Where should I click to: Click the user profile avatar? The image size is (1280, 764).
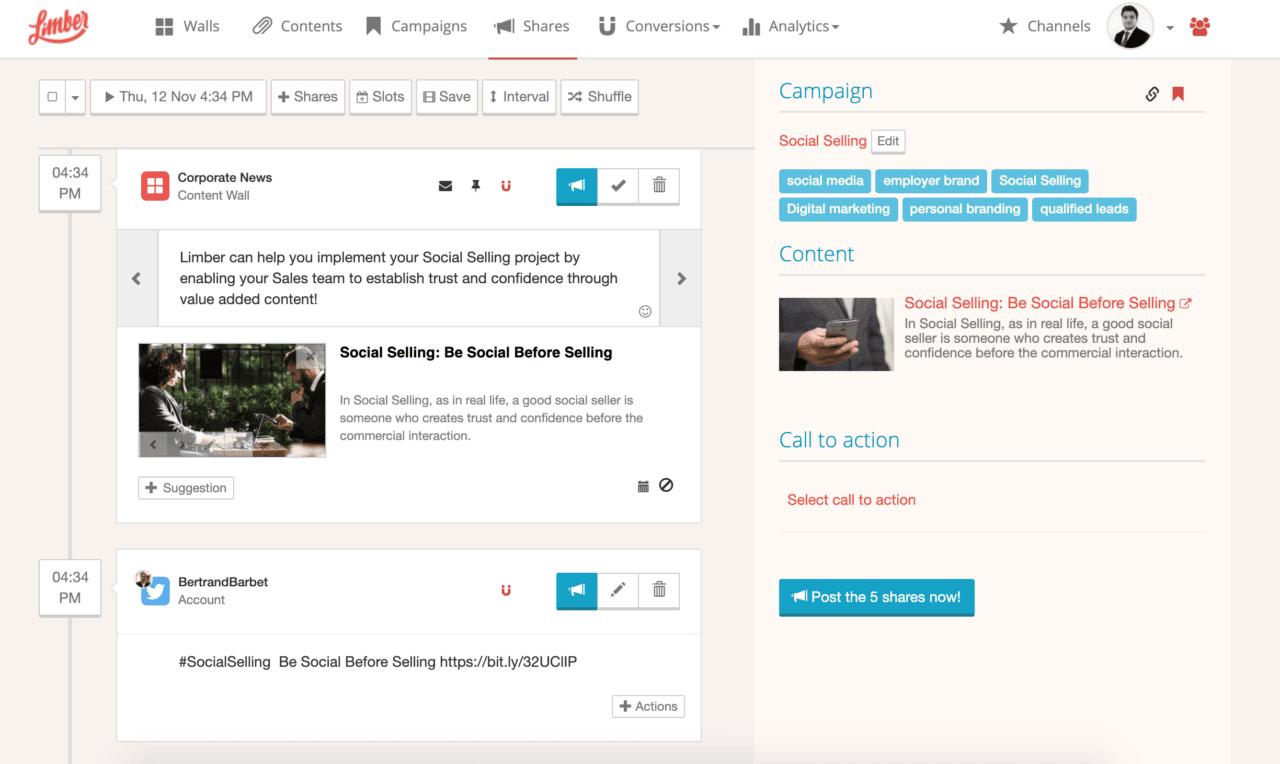pyautogui.click(x=1130, y=26)
